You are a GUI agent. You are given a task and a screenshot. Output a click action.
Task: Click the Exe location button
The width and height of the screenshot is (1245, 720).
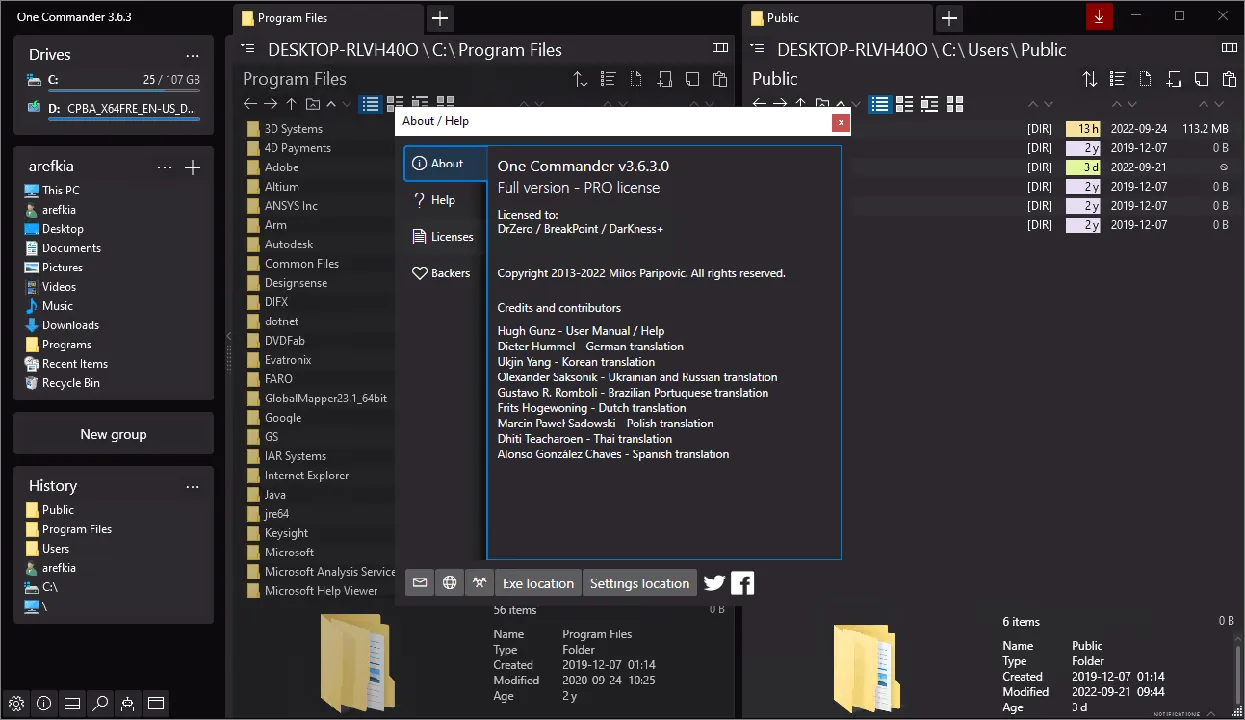(538, 583)
